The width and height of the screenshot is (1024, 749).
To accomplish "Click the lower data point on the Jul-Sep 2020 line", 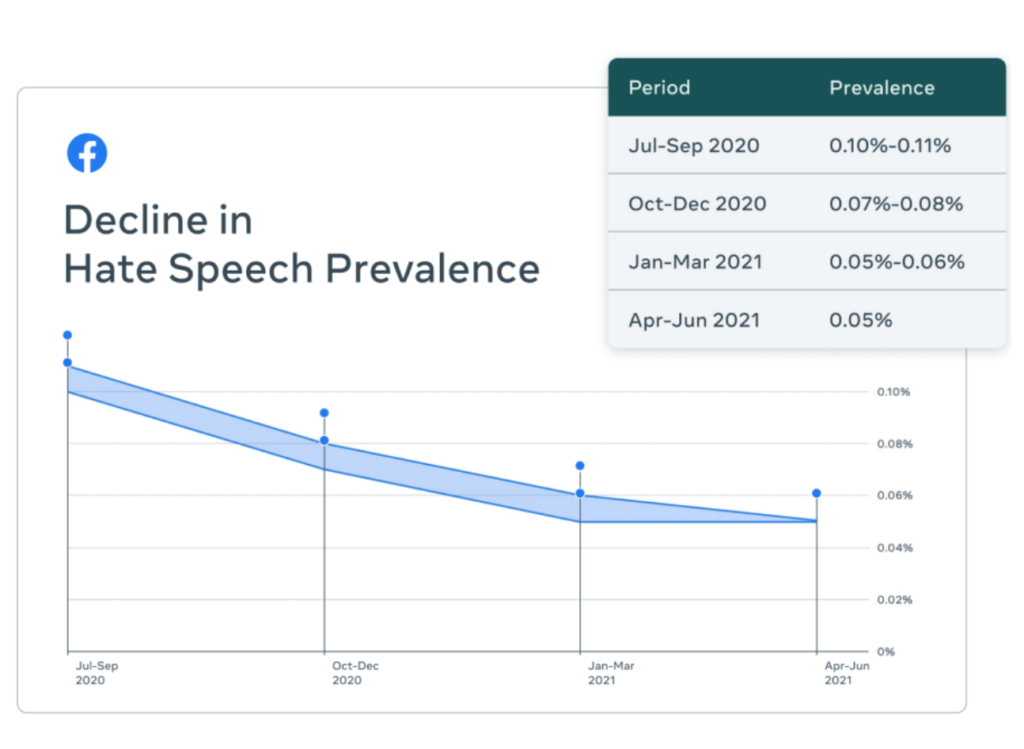I will pyautogui.click(x=67, y=362).
